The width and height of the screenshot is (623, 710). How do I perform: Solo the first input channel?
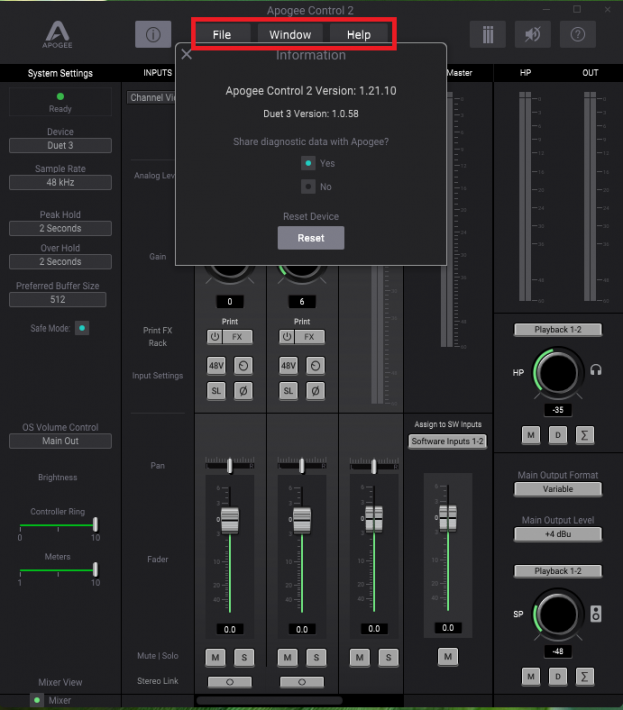(x=243, y=657)
